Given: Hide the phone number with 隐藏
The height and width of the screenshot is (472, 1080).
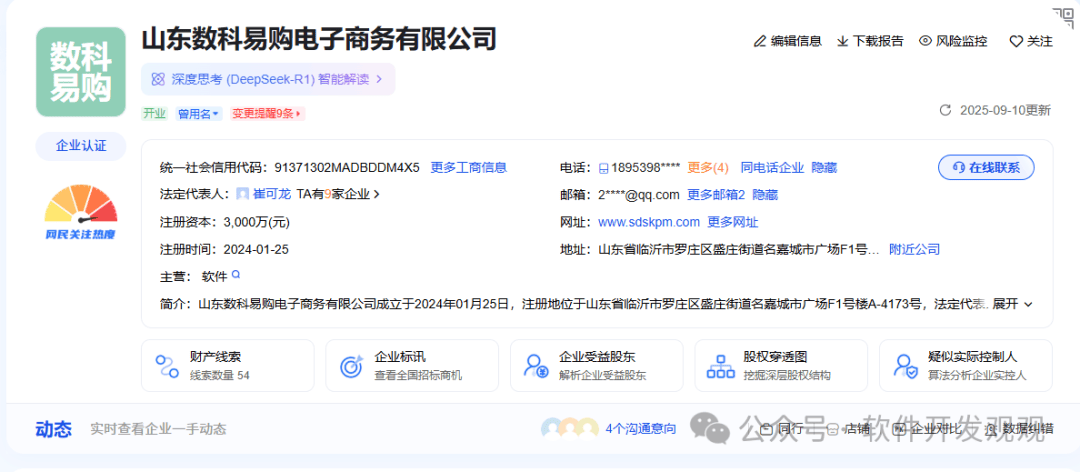Looking at the screenshot, I should [824, 168].
